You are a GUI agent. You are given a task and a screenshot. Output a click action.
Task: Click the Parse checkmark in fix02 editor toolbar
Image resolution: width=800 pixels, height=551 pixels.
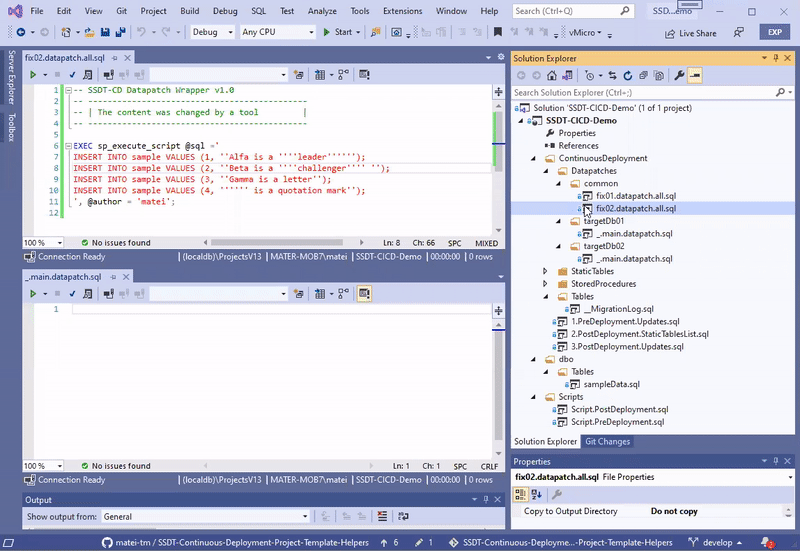click(x=72, y=75)
